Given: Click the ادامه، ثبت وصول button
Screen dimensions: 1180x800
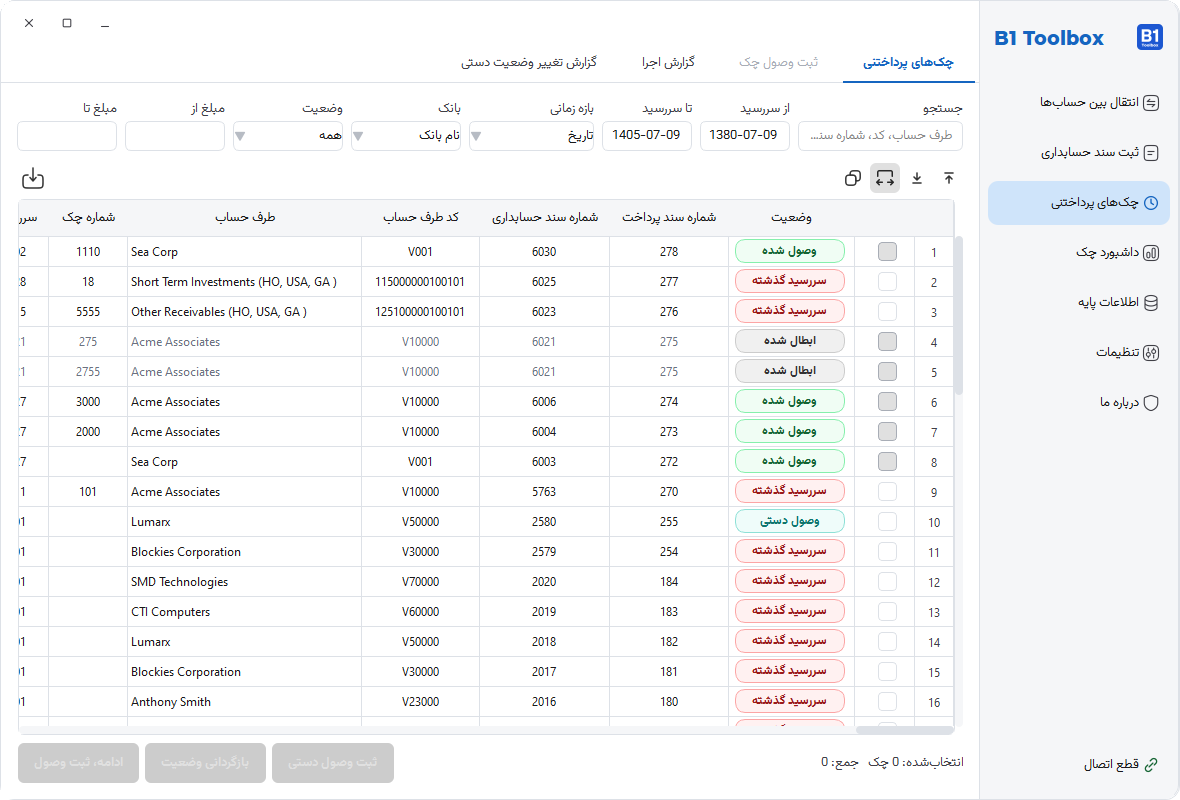Looking at the screenshot, I should tap(78, 763).
